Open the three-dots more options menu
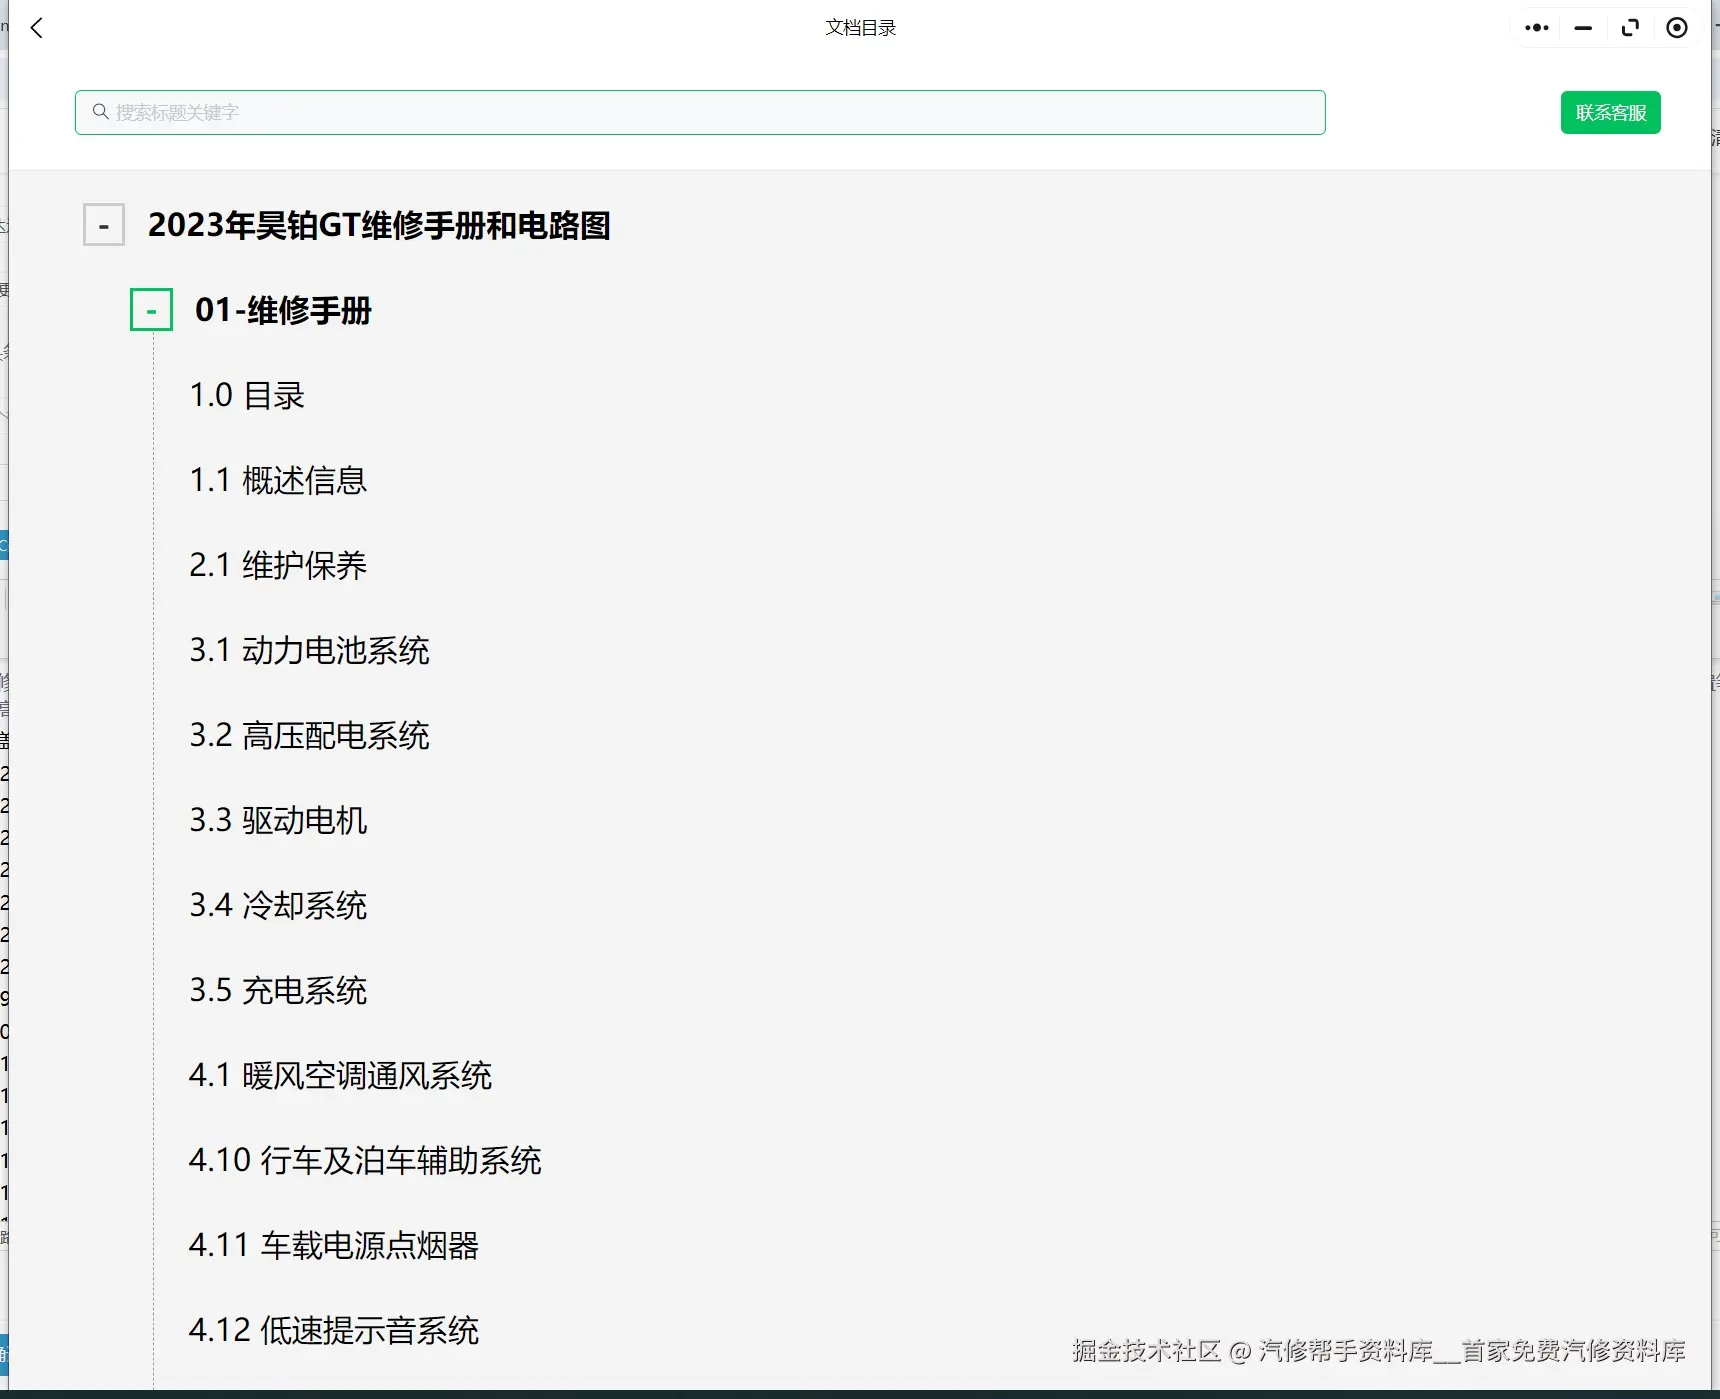This screenshot has height=1399, width=1720. click(x=1537, y=28)
